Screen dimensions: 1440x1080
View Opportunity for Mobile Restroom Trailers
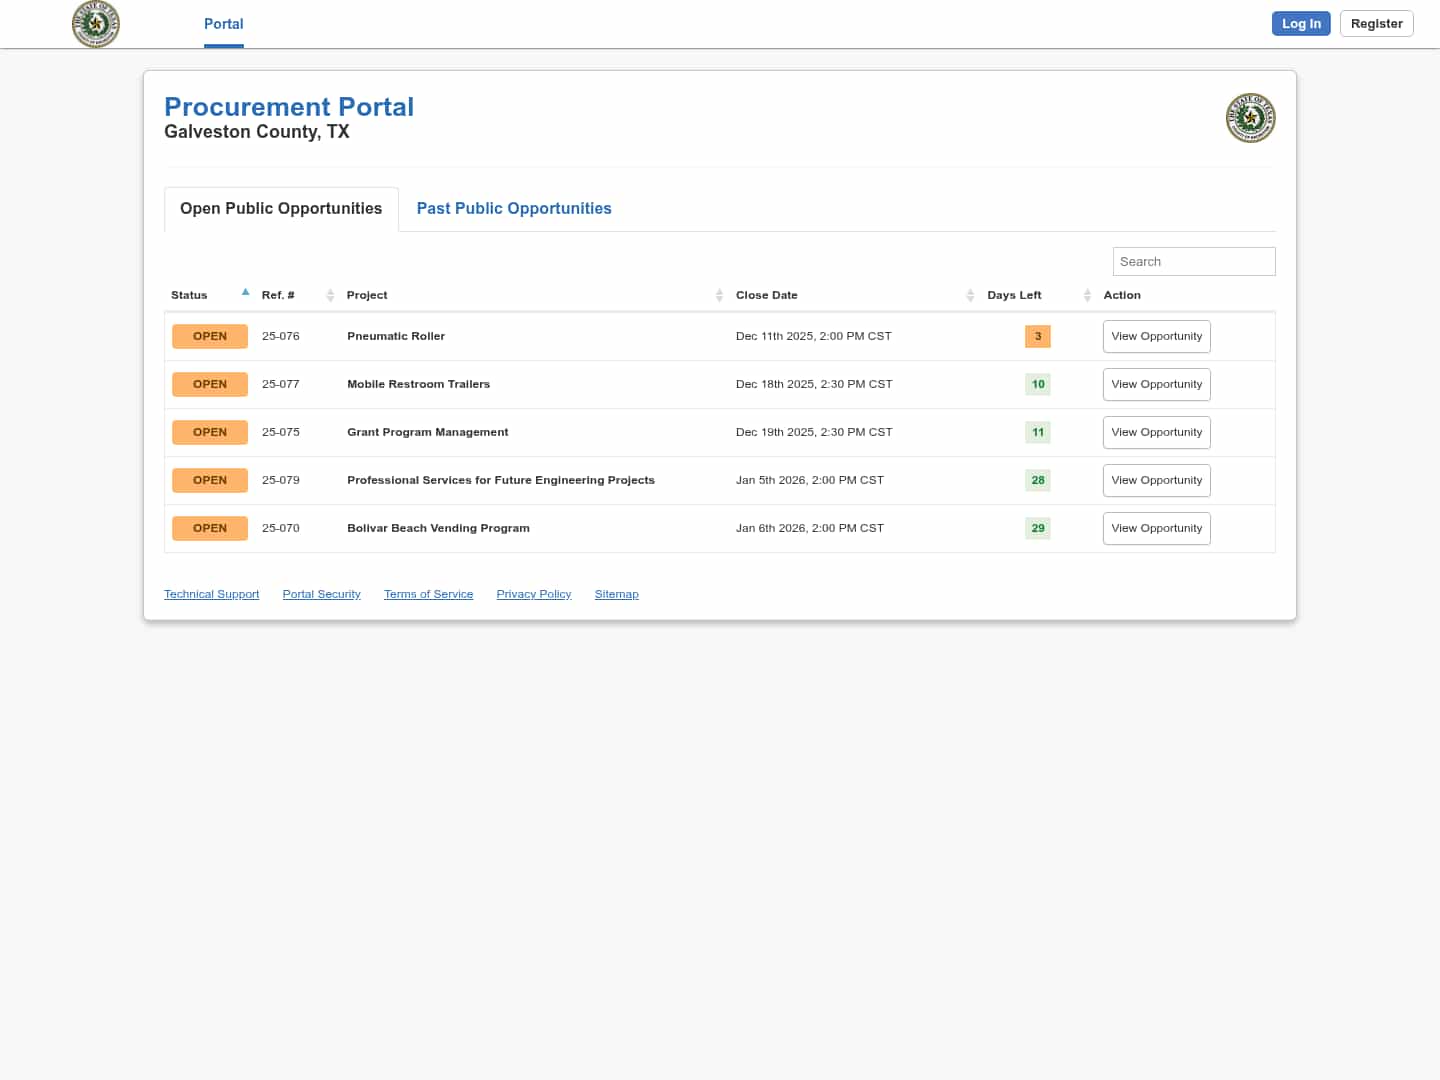[1156, 384]
